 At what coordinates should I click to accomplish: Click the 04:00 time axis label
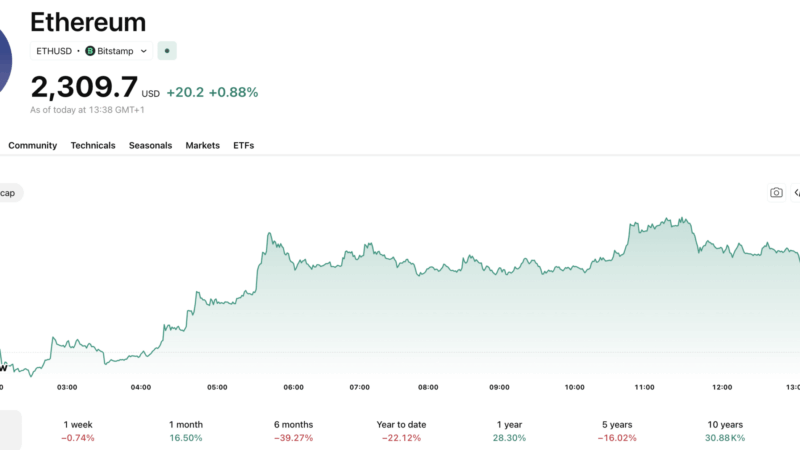coord(141,387)
